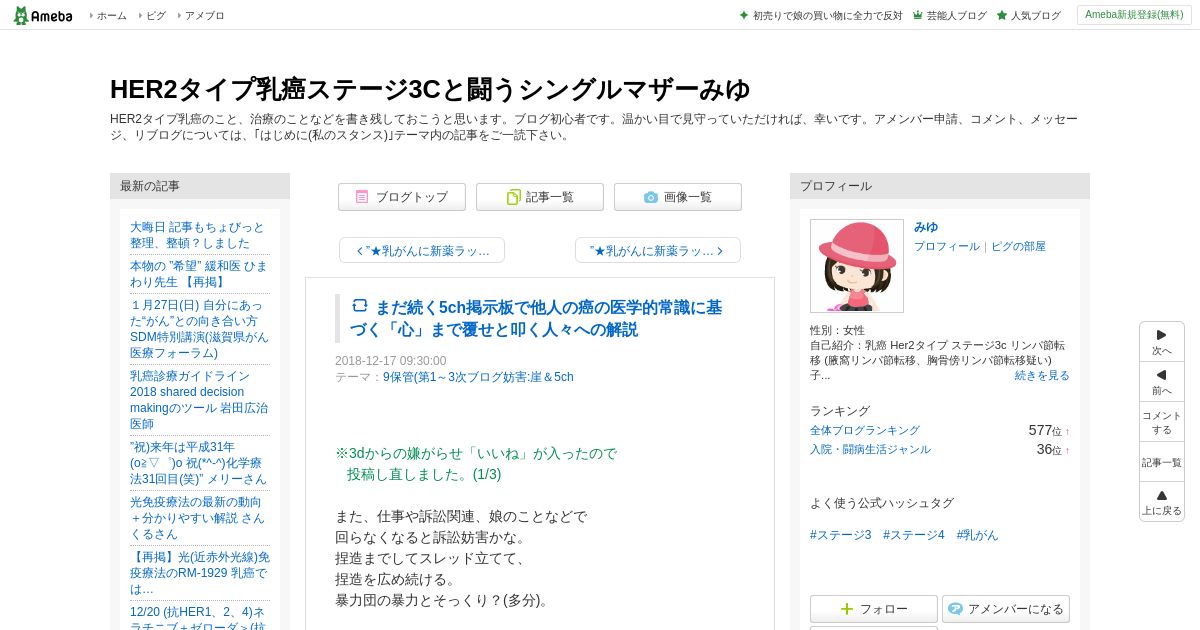The image size is (1200, 630).
Task: Open recent post 乳癌診療ガイドライン2018
Action: click(199, 400)
